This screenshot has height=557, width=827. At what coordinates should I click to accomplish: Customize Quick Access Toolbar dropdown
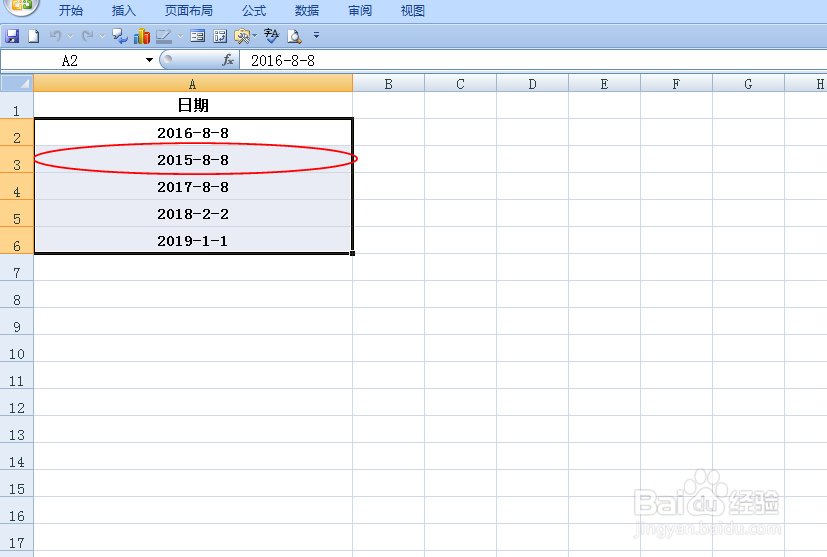click(316, 35)
